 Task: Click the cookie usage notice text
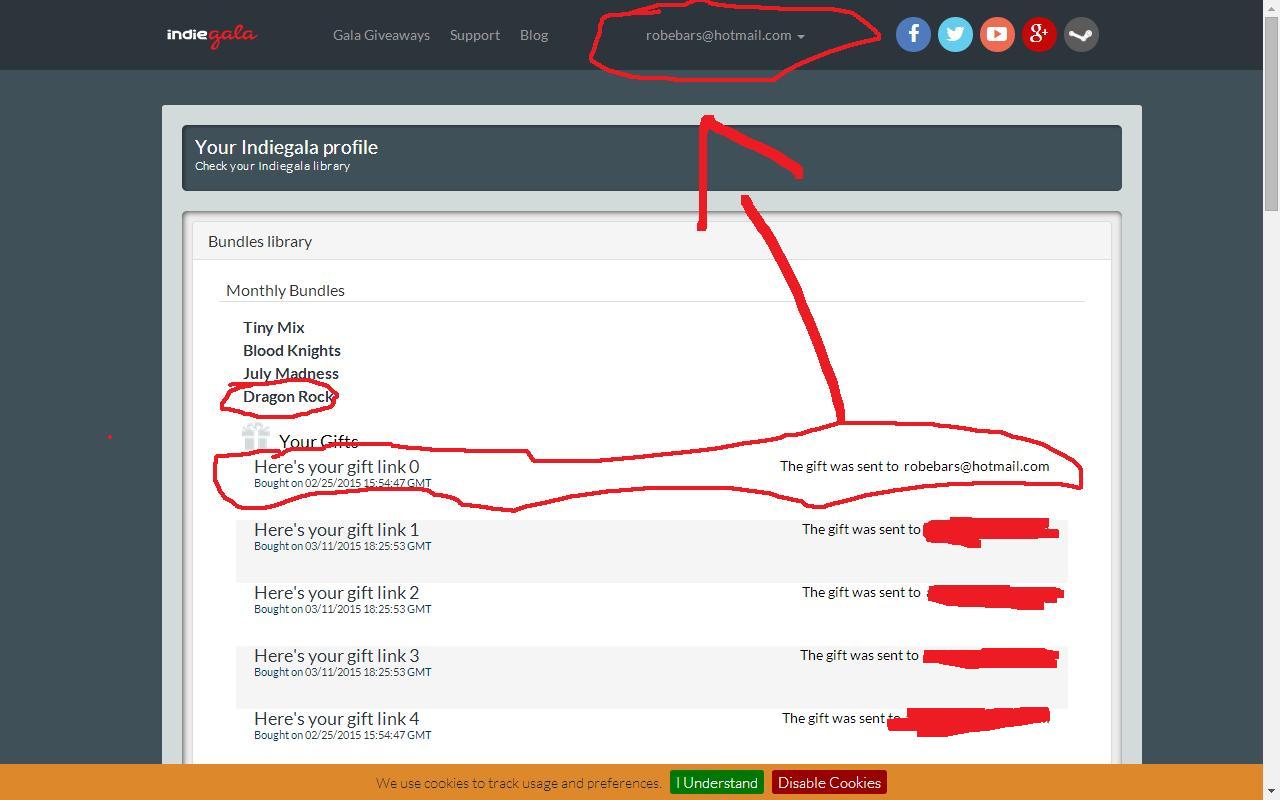click(x=519, y=783)
